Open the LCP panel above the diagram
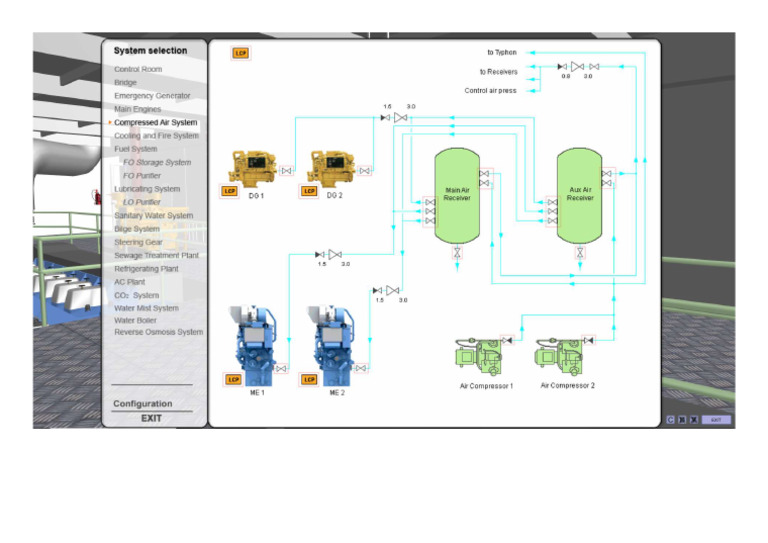The image size is (768, 543). pos(240,53)
